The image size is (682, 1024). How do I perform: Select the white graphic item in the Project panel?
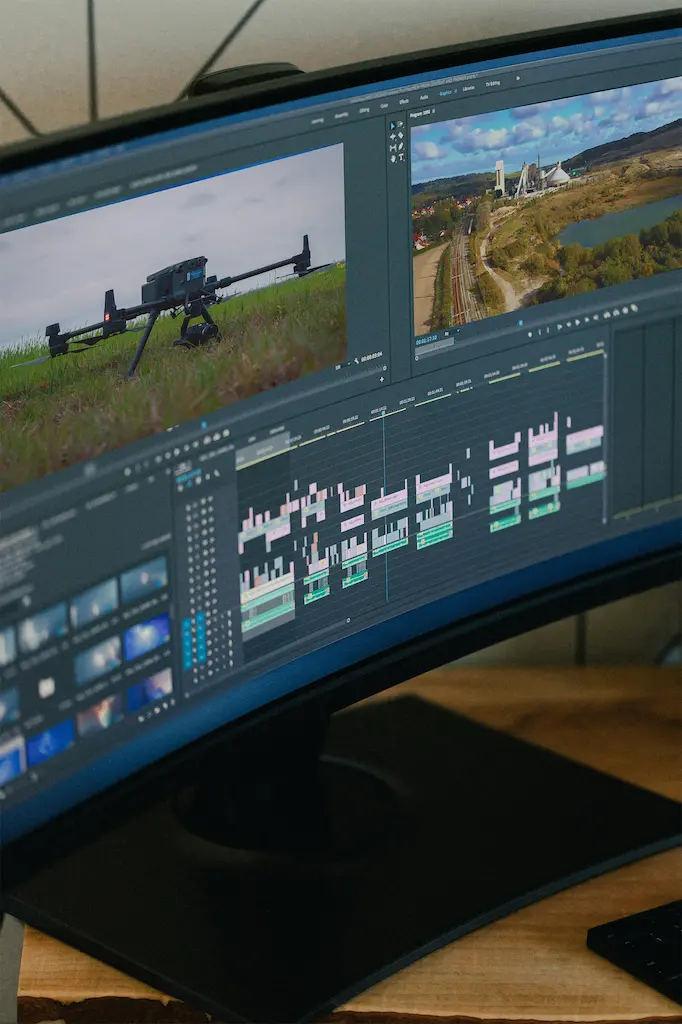click(x=46, y=687)
